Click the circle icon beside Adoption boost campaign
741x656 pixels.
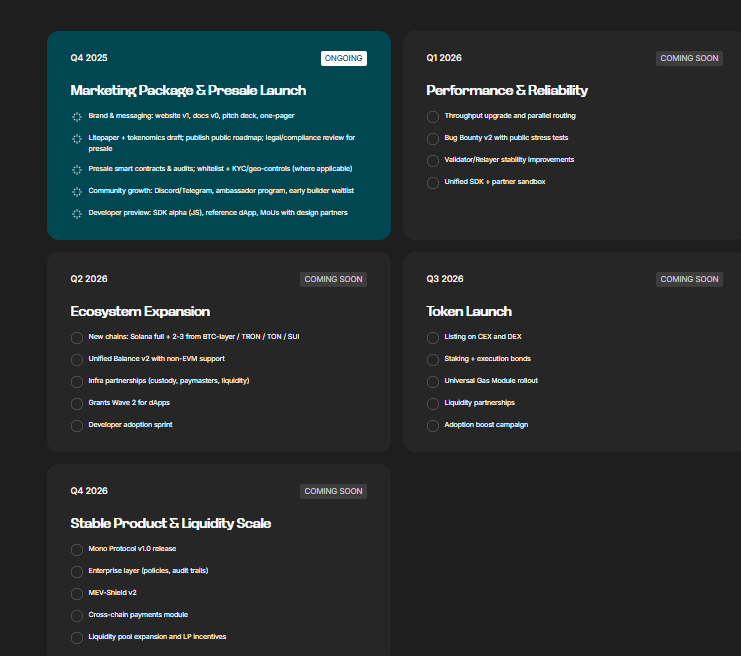(433, 426)
